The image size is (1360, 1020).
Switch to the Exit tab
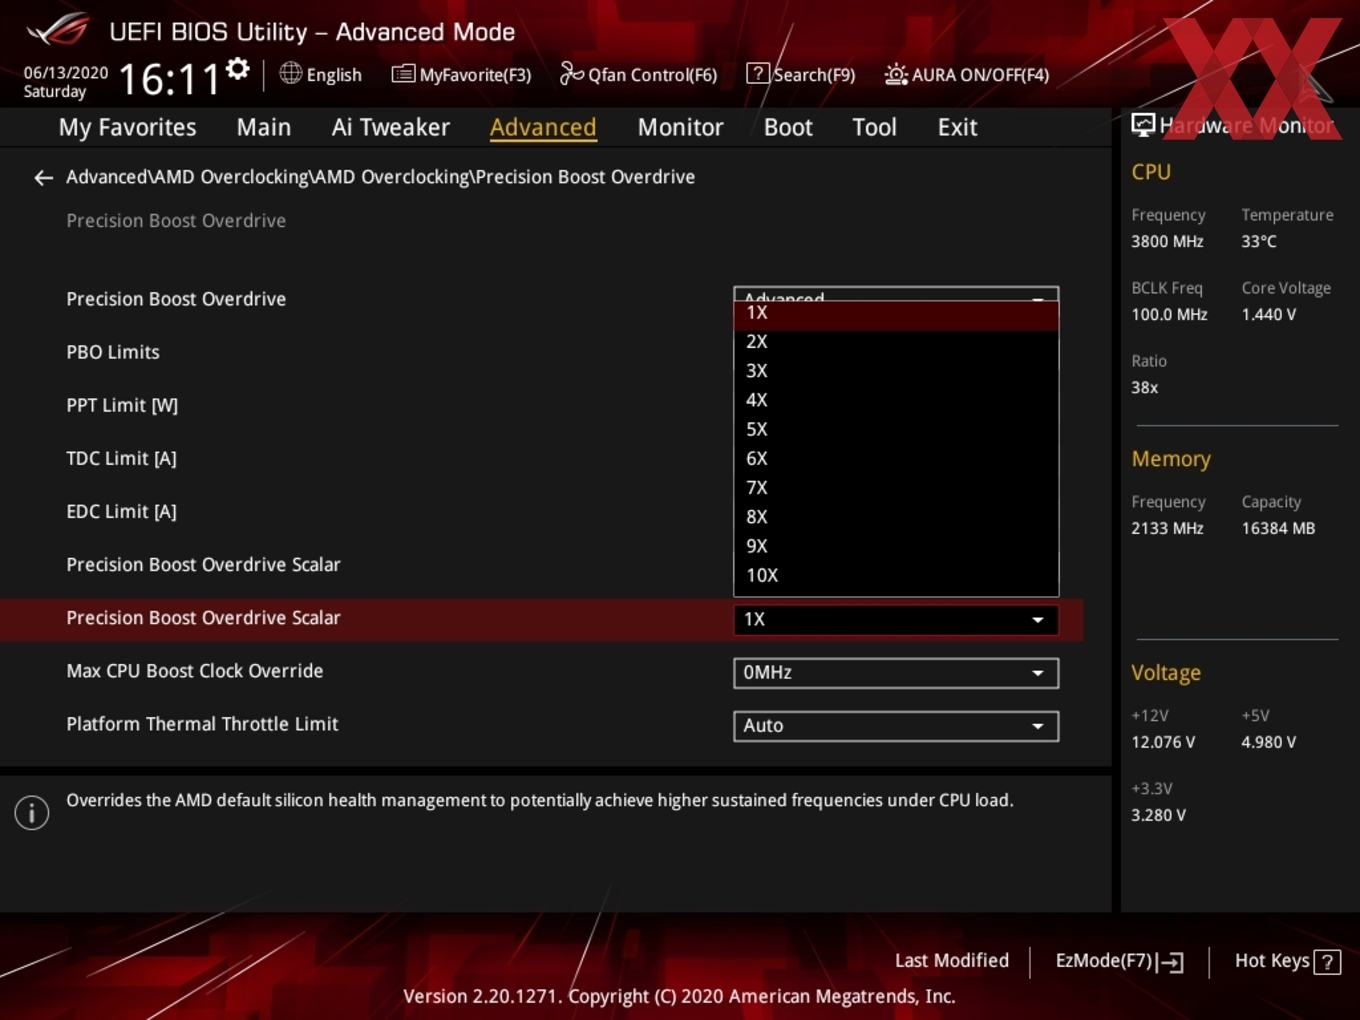[957, 127]
